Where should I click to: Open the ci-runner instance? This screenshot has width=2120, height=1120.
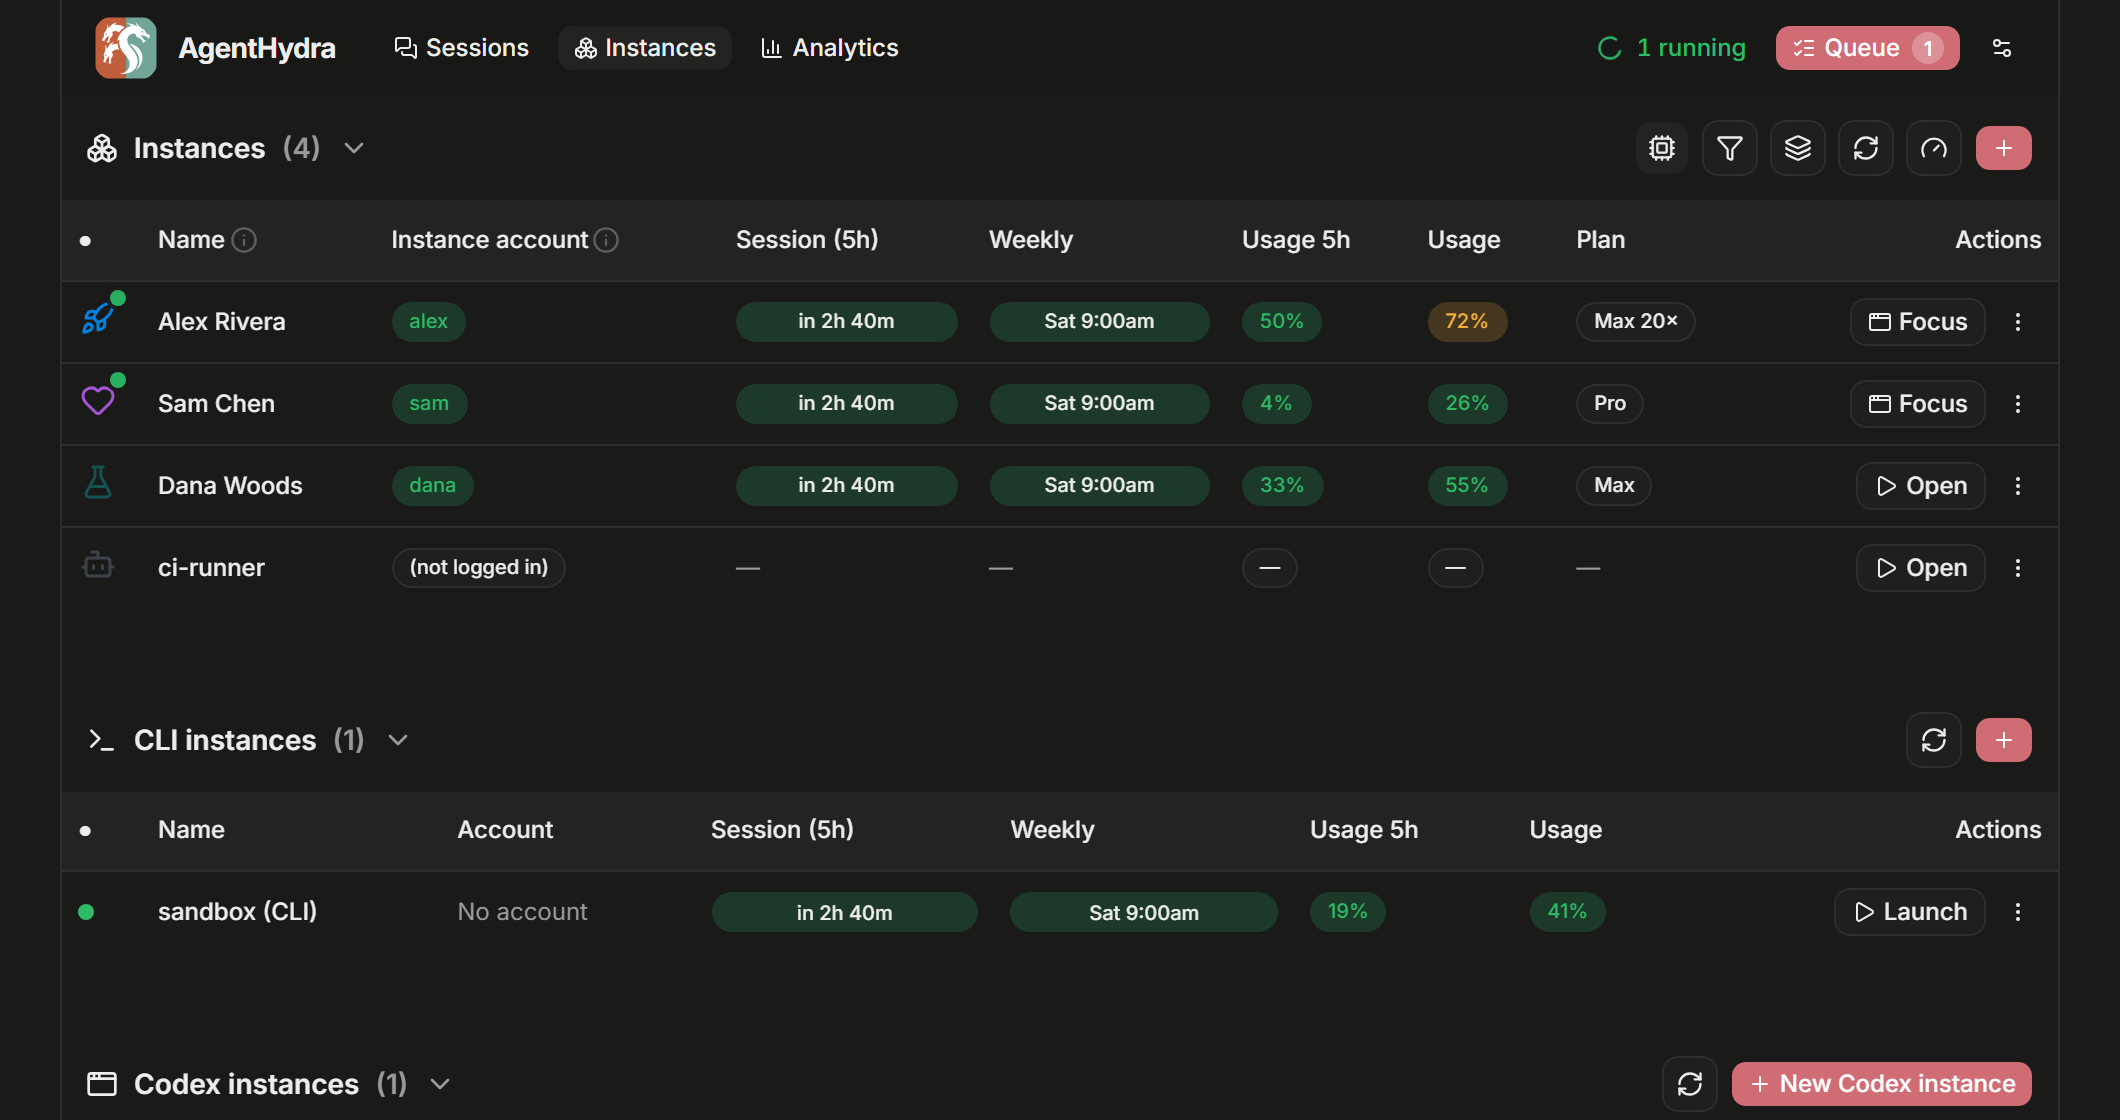(x=1921, y=568)
